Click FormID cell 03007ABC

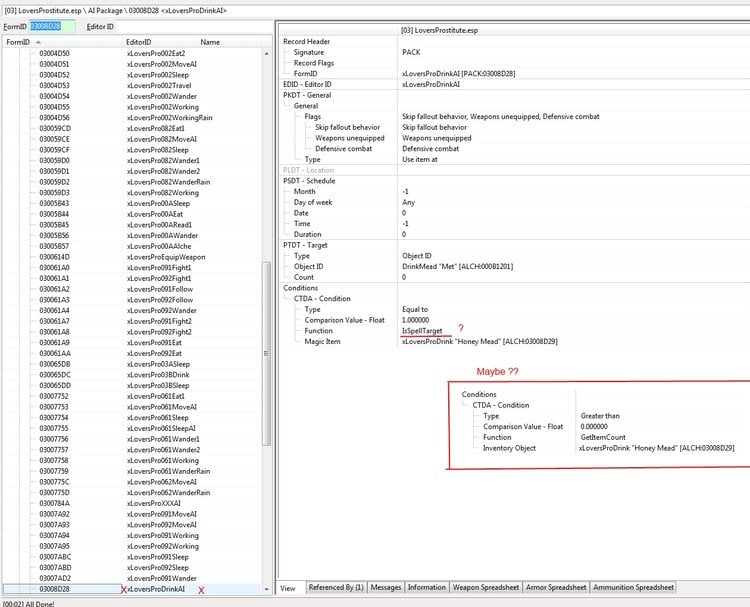click(55, 557)
